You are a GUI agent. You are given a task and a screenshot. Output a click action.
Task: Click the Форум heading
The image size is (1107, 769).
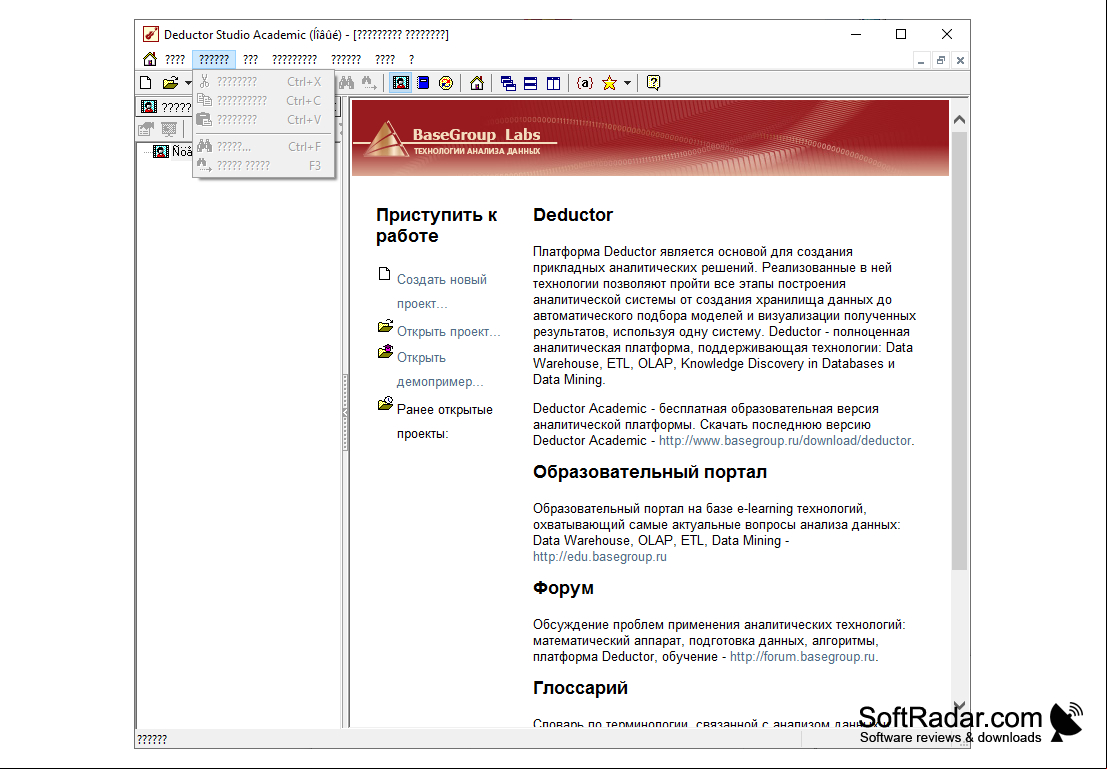pyautogui.click(x=563, y=588)
